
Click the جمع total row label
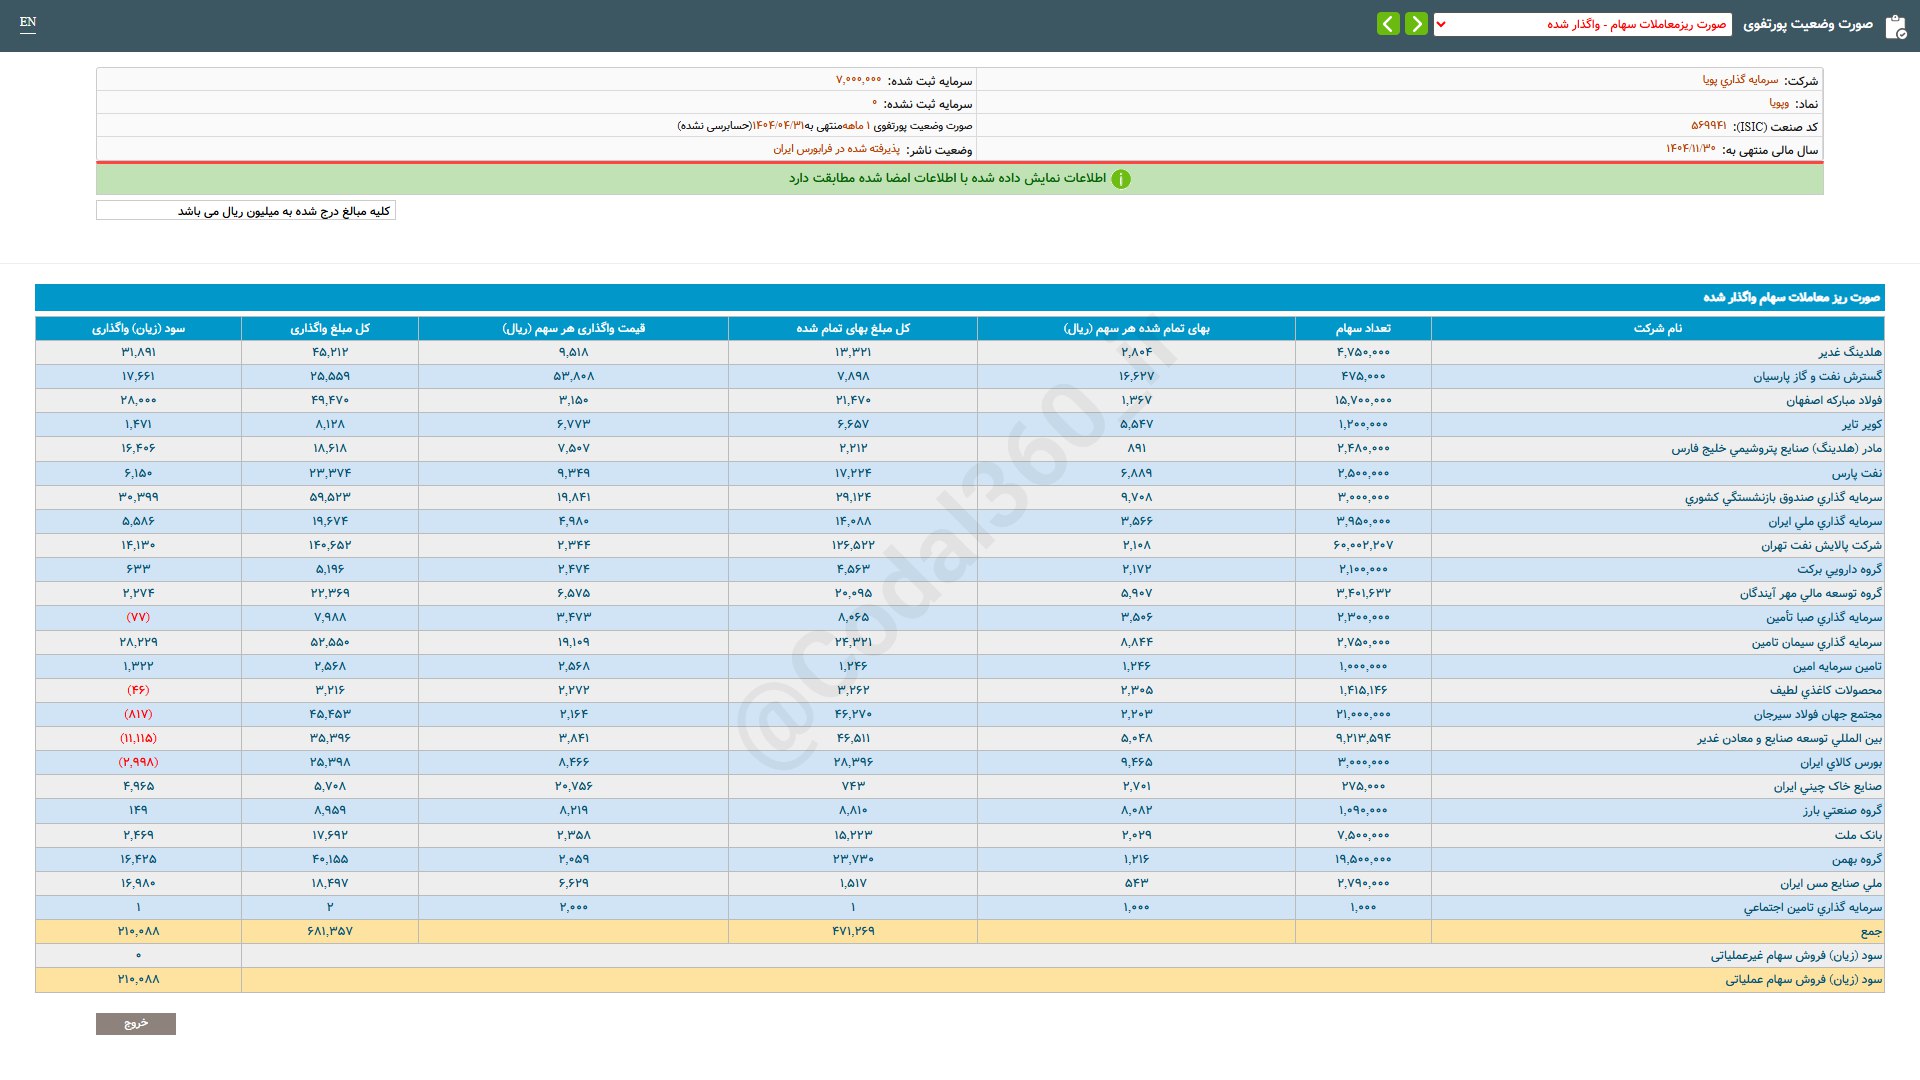coord(1871,931)
